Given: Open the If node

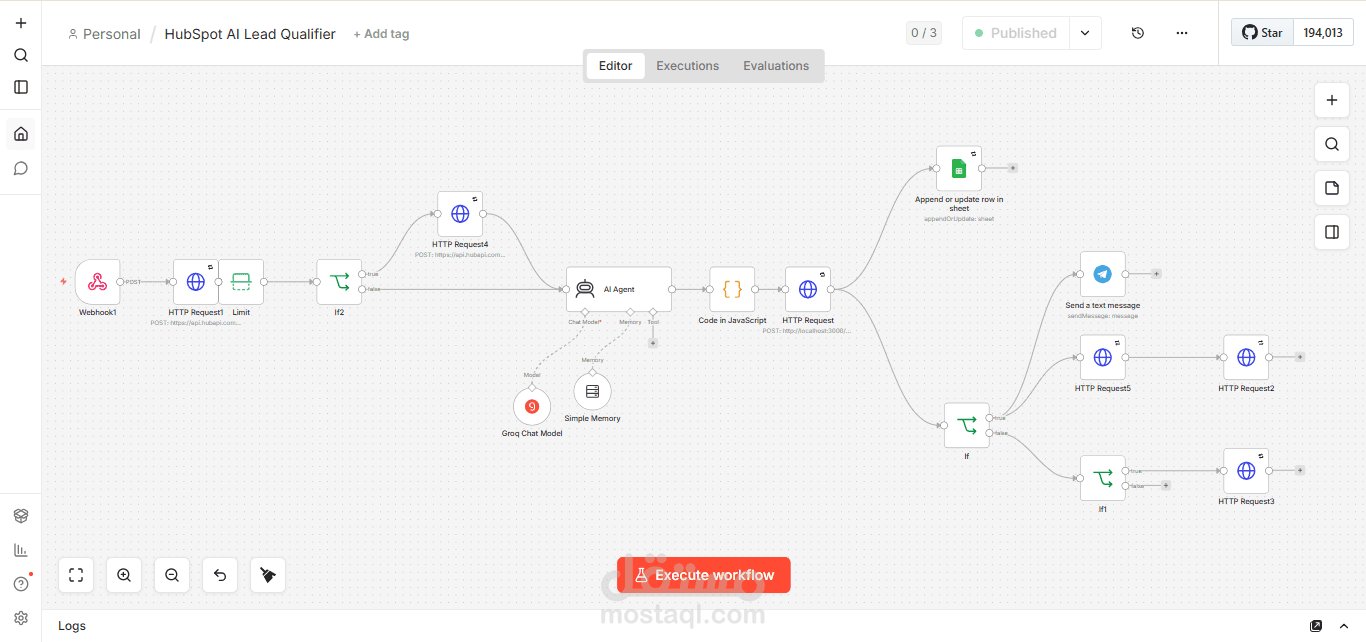Looking at the screenshot, I should (x=967, y=425).
